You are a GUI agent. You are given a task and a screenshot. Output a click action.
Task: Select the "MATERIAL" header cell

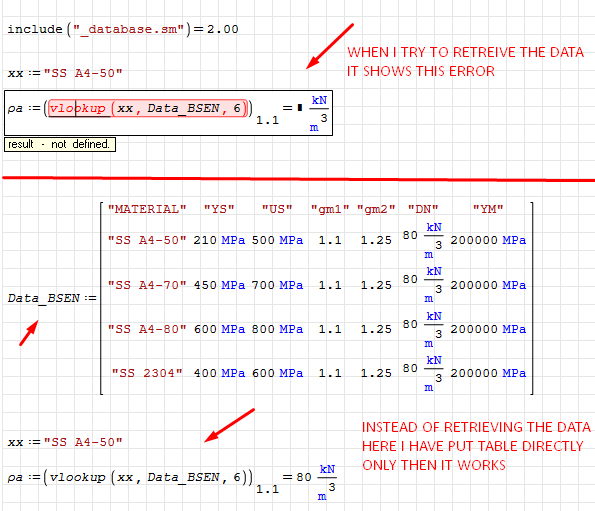[x=147, y=209]
